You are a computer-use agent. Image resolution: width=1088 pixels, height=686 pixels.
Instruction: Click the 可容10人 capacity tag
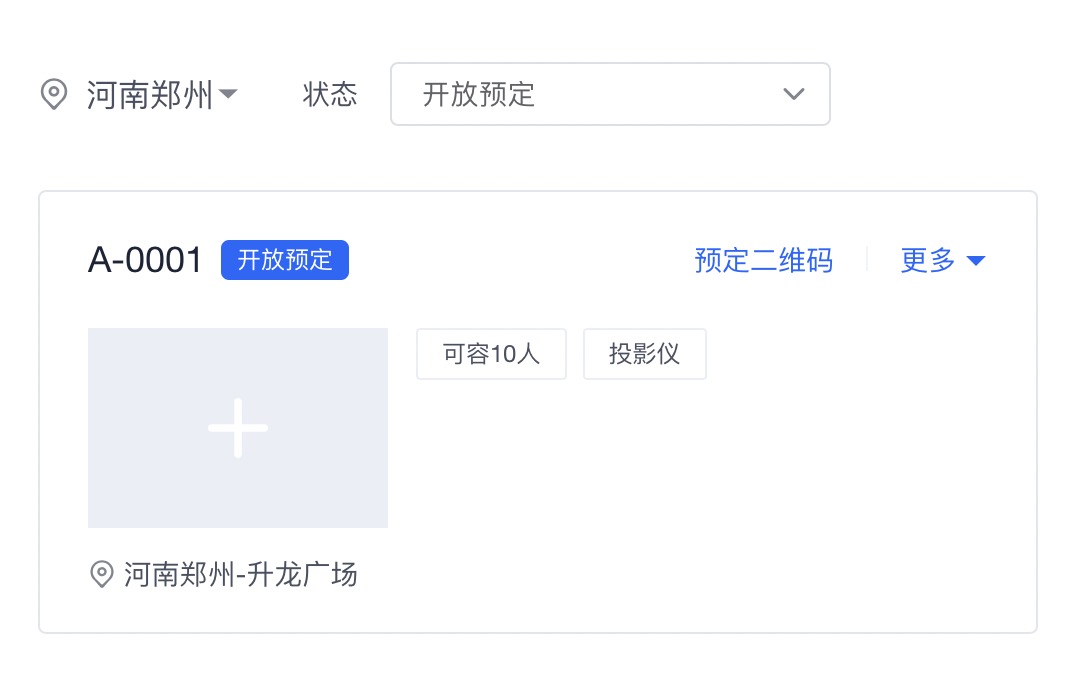tap(491, 354)
